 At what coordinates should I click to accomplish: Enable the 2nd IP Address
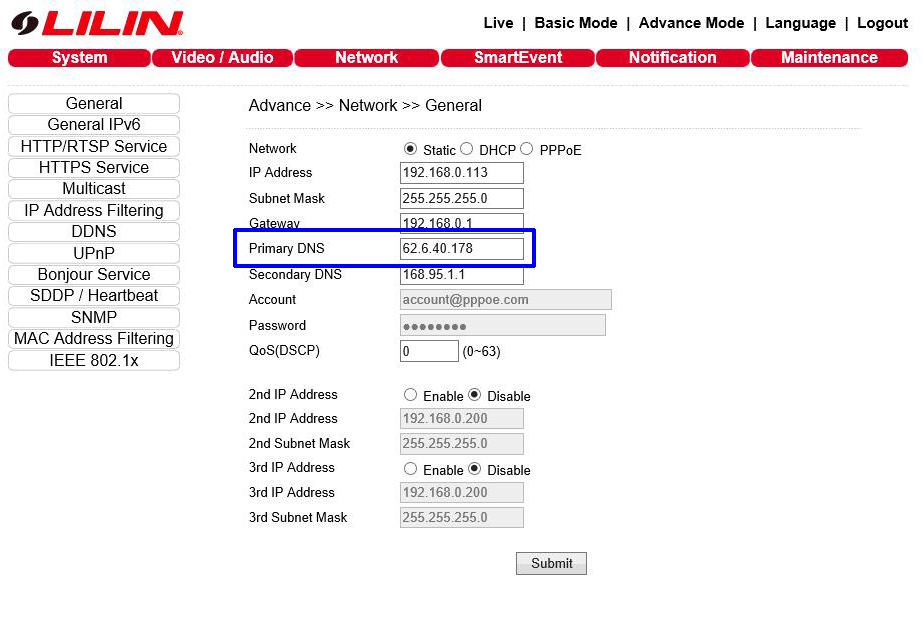pos(410,395)
